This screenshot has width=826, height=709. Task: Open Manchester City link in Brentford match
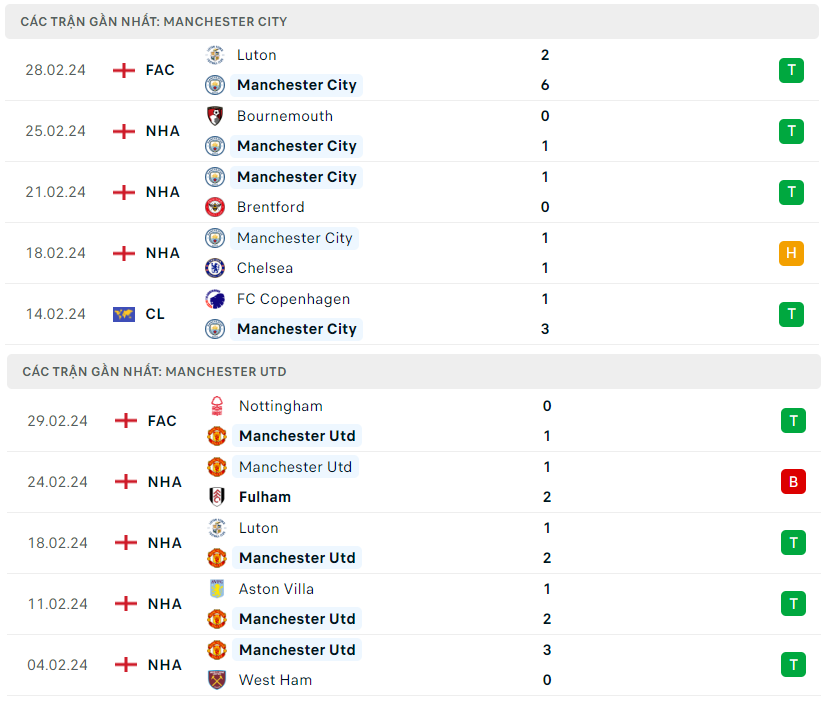coord(296,177)
